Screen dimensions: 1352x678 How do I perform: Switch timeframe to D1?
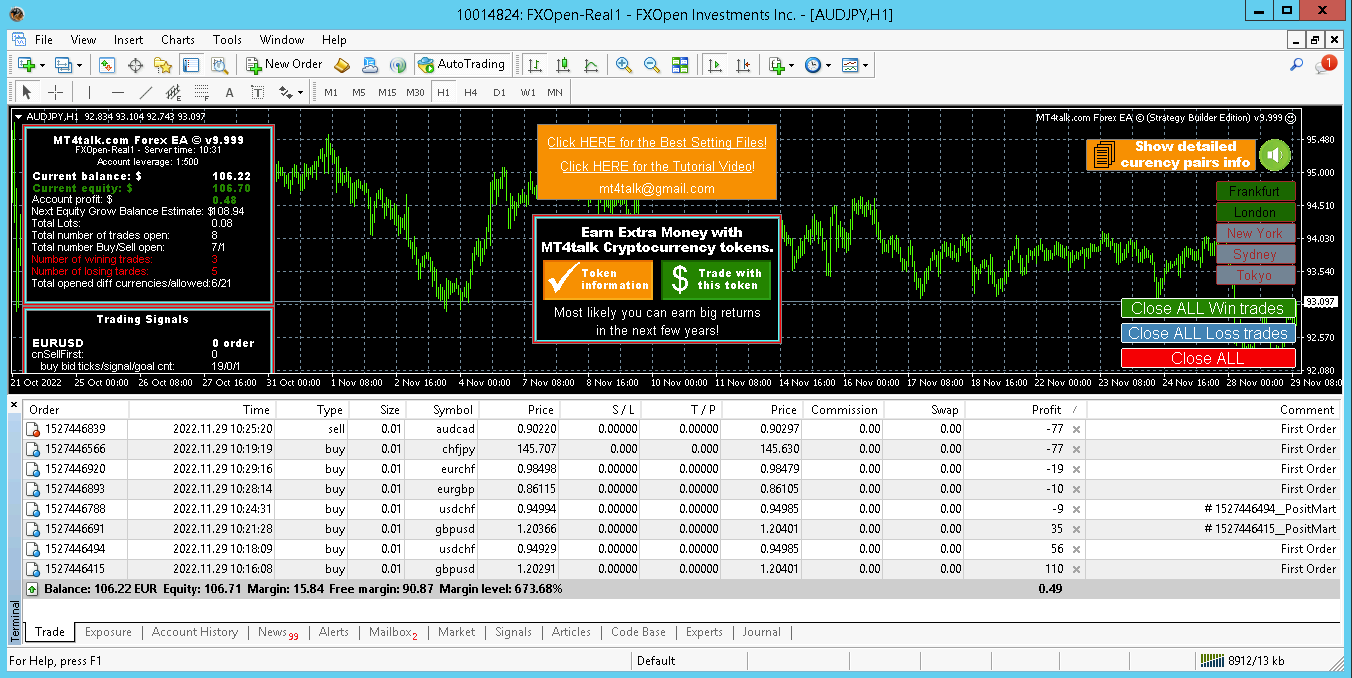499,92
